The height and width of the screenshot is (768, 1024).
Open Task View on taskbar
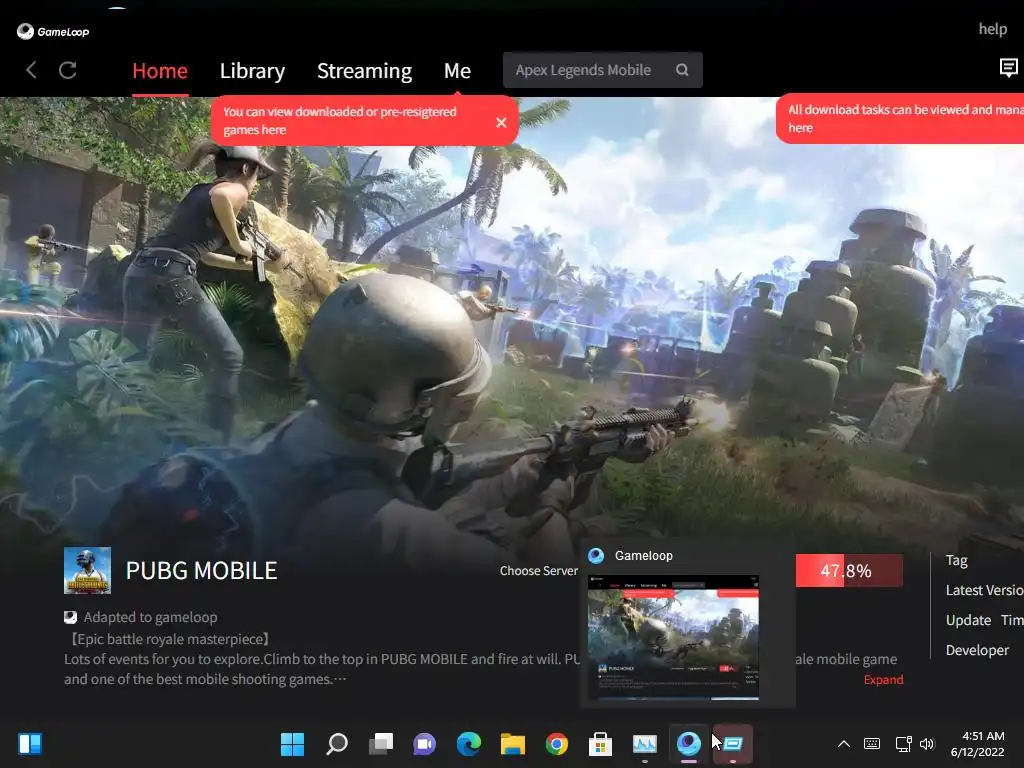pyautogui.click(x=381, y=744)
